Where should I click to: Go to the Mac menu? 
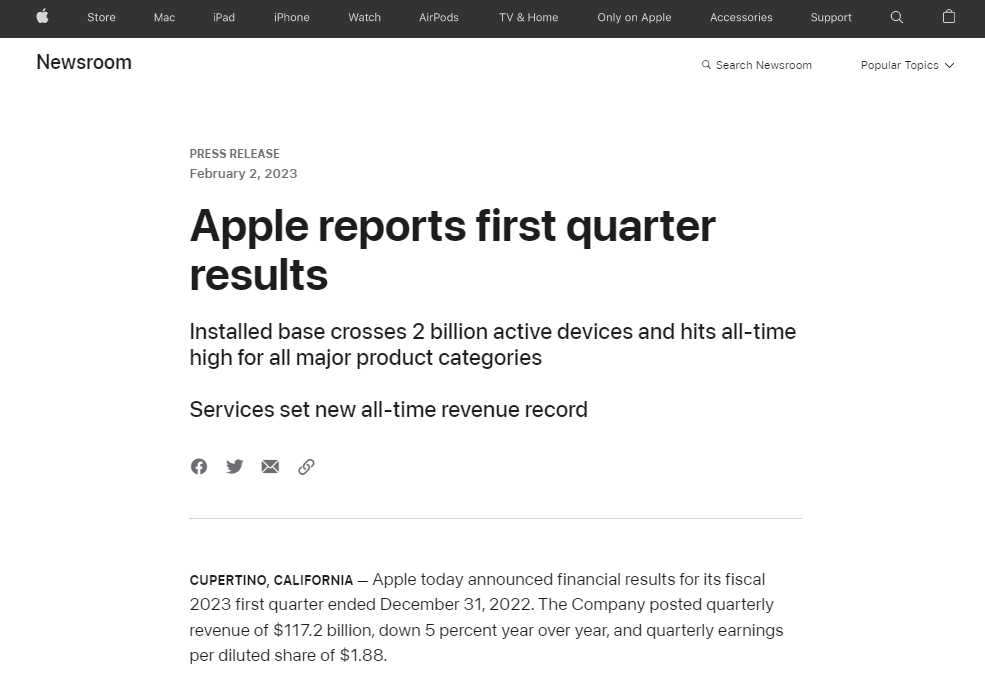pyautogui.click(x=164, y=17)
